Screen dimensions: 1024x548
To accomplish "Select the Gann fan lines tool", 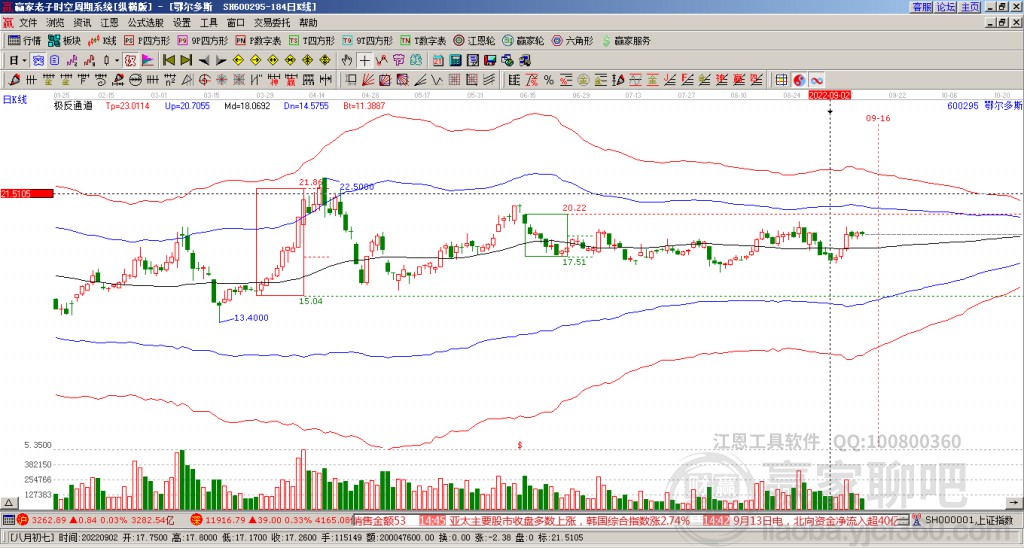I will 368,80.
